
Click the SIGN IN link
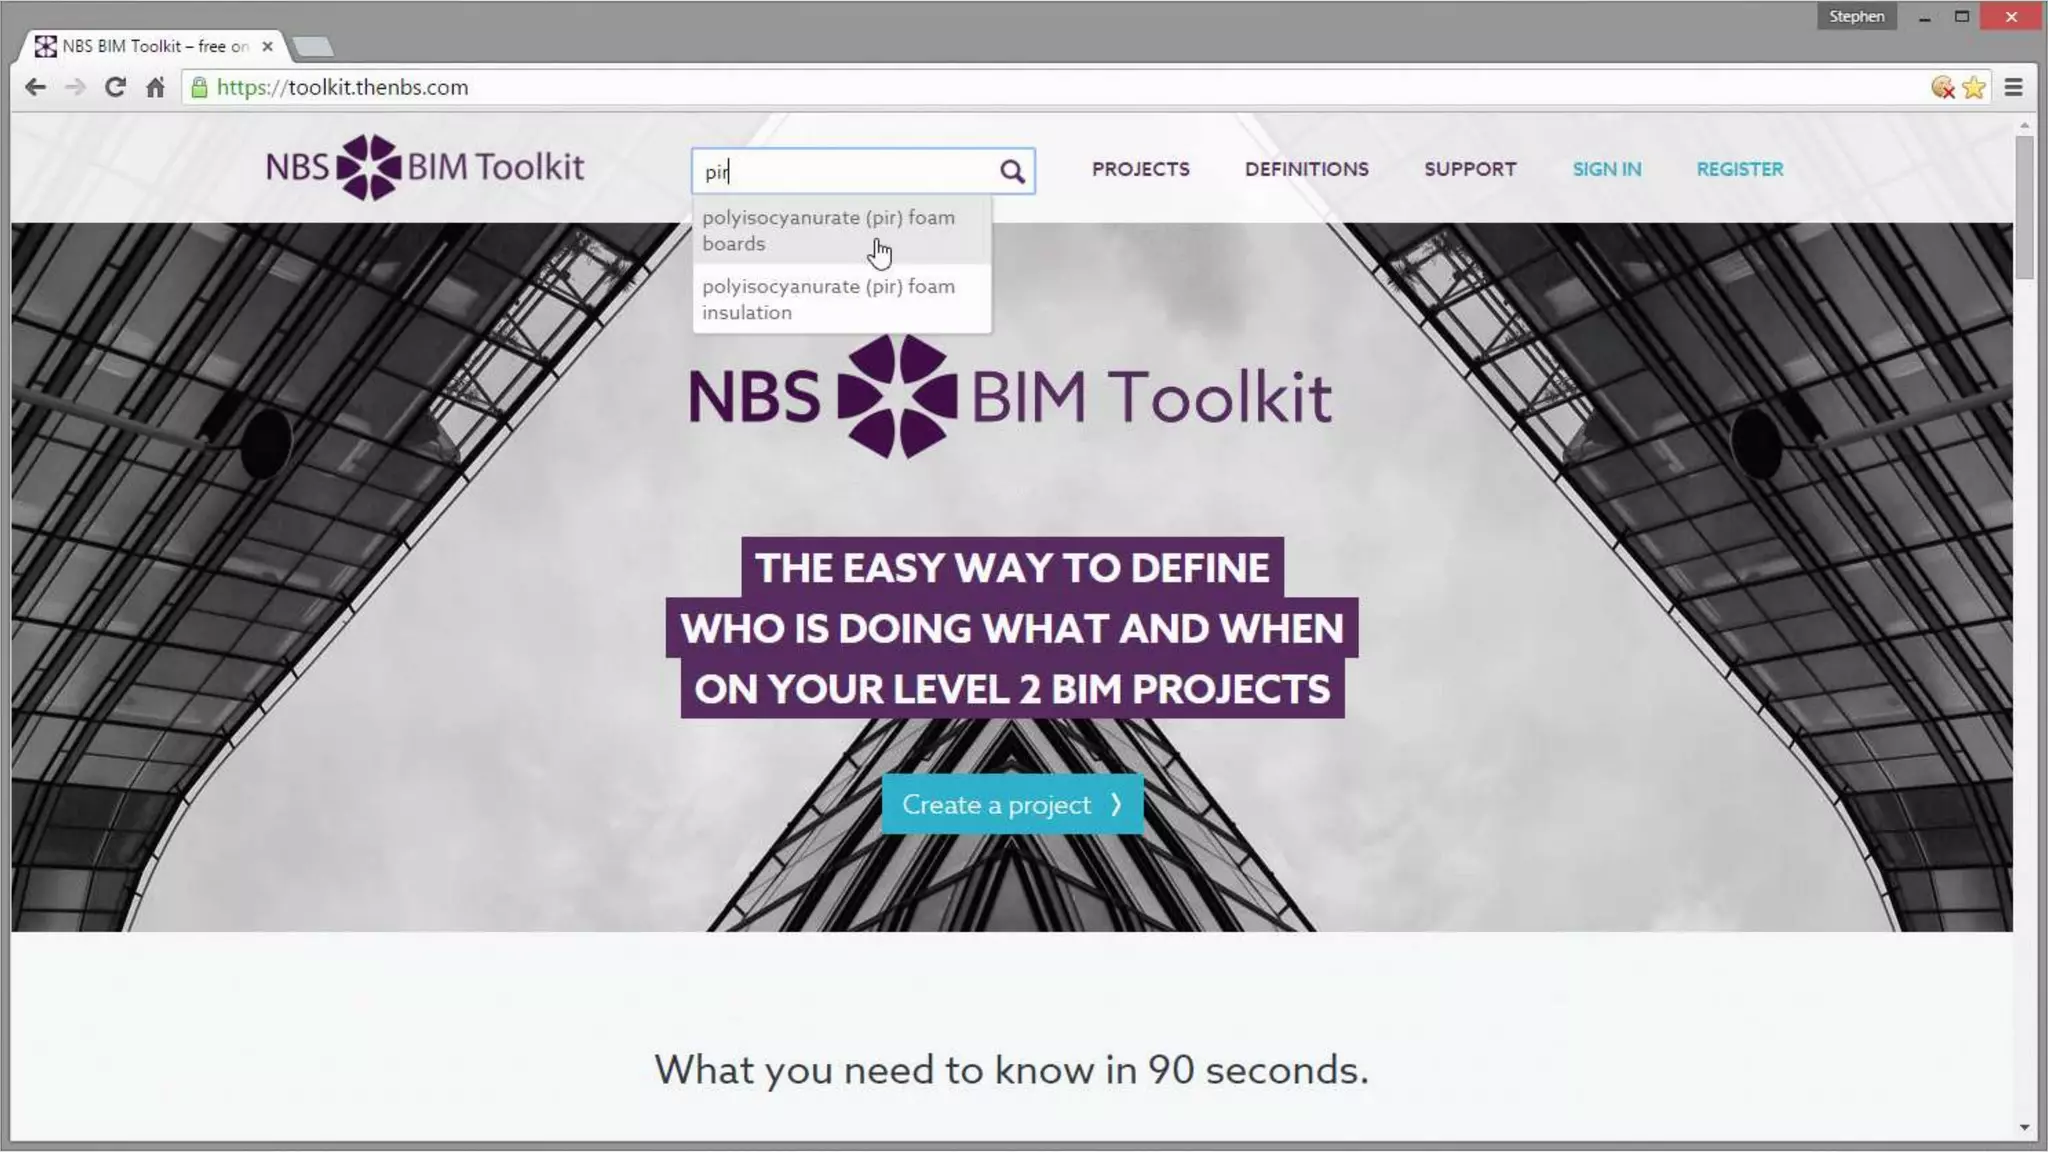1606,169
